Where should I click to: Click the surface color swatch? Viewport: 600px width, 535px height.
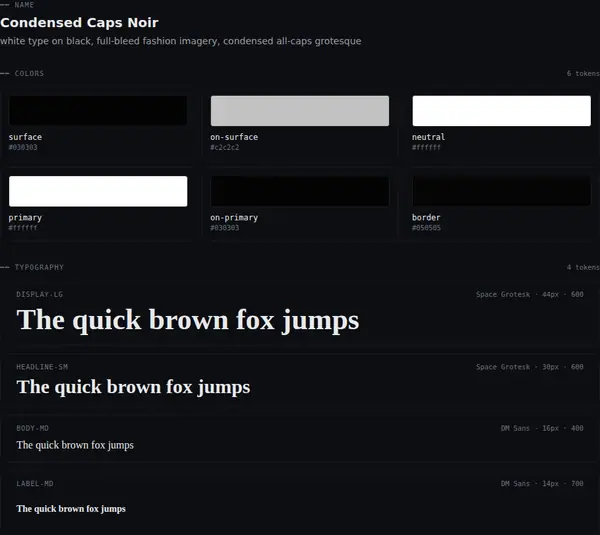(x=98, y=111)
